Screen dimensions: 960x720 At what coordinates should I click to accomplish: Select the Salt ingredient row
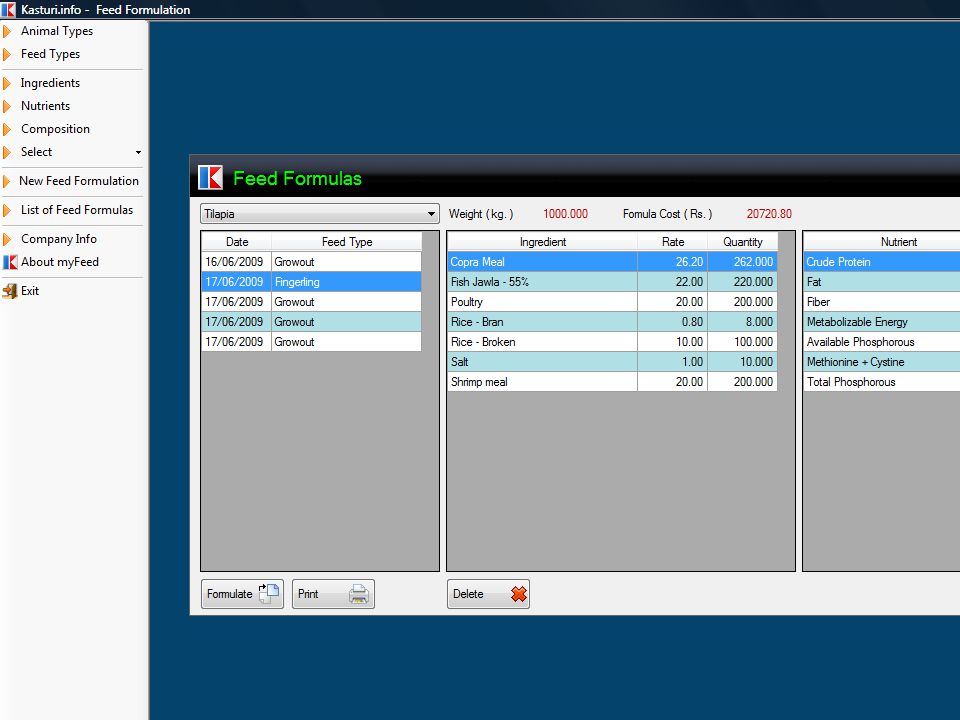point(612,362)
